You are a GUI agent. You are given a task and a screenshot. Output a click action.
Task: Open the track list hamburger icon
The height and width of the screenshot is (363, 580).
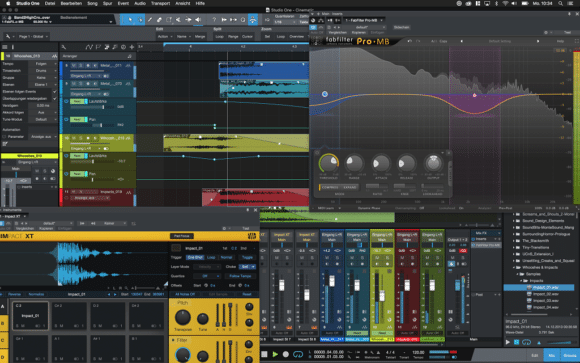(5, 47)
